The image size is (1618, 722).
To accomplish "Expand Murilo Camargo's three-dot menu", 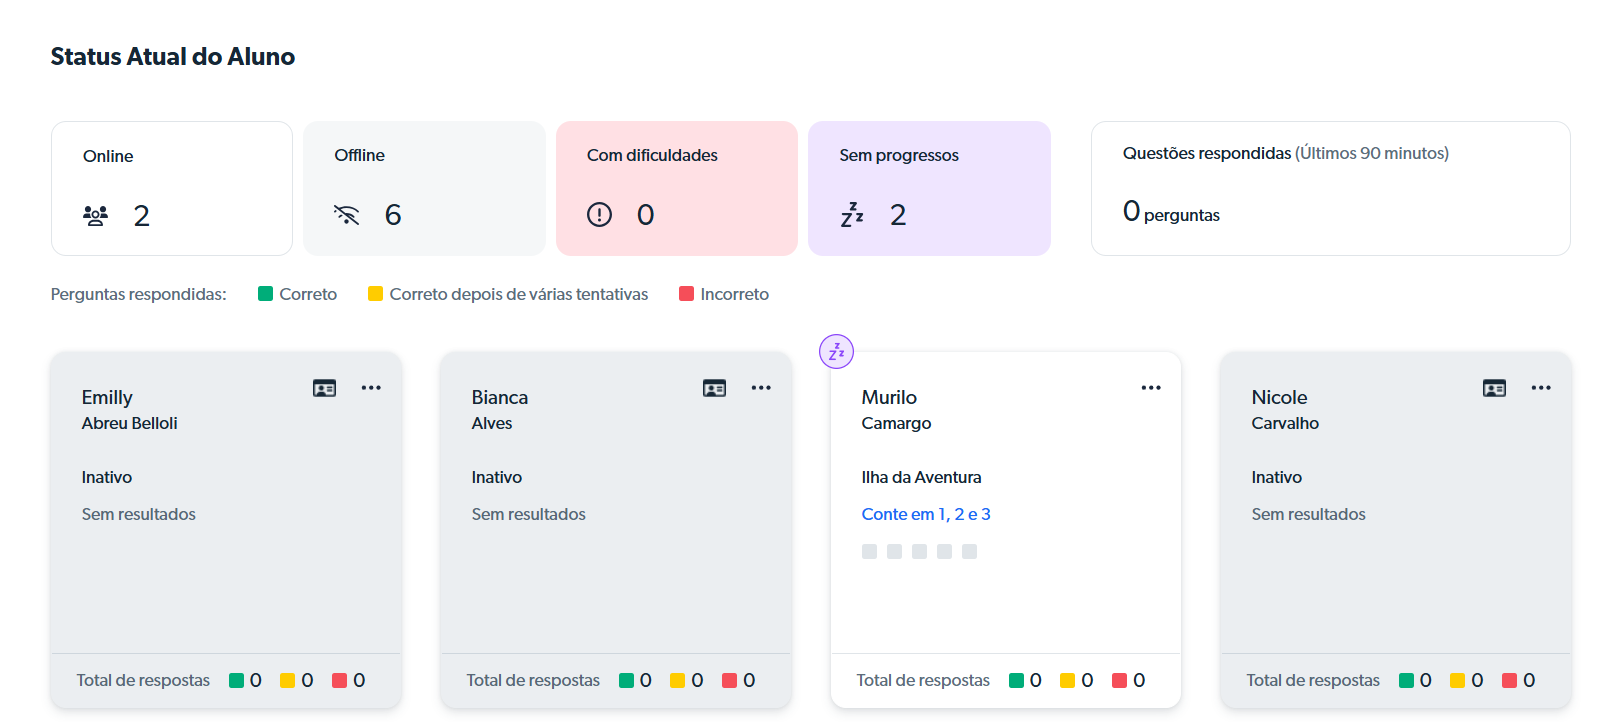I will coord(1151,388).
